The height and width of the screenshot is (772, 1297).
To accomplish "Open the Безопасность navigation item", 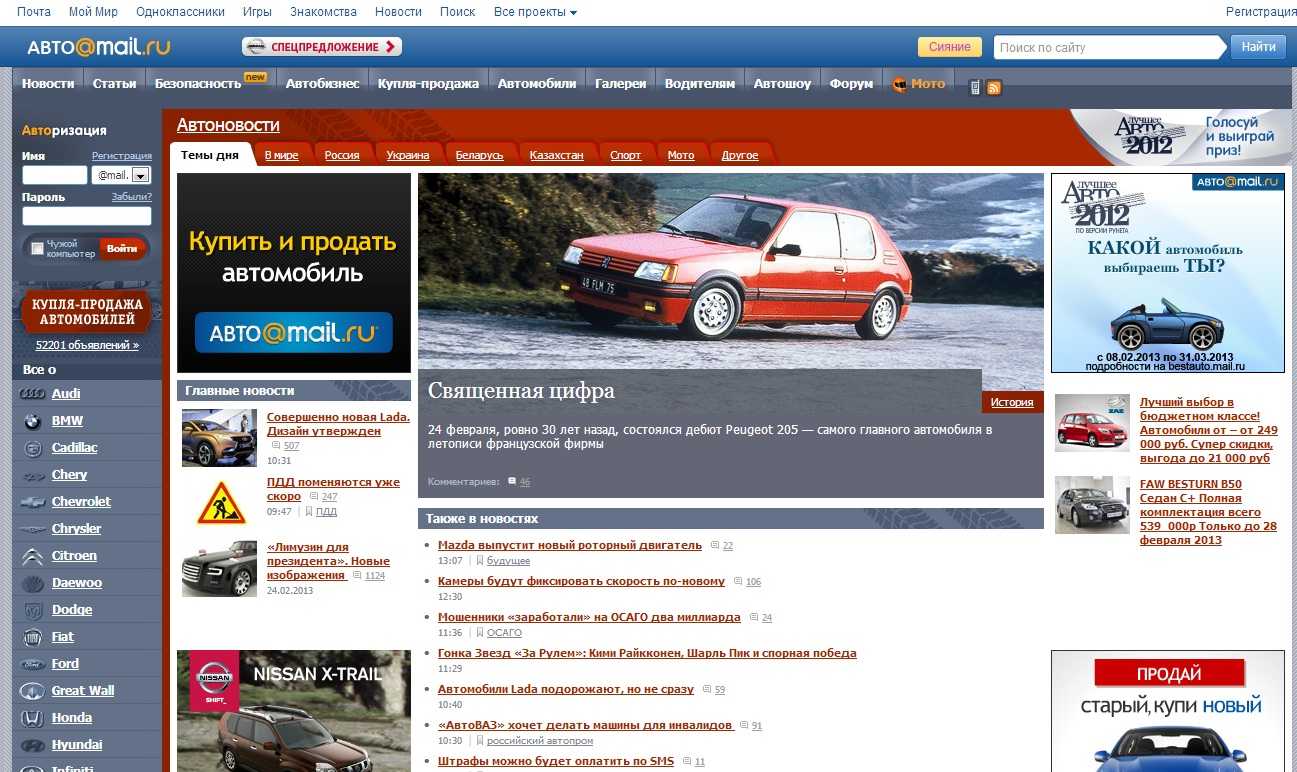I will (198, 84).
